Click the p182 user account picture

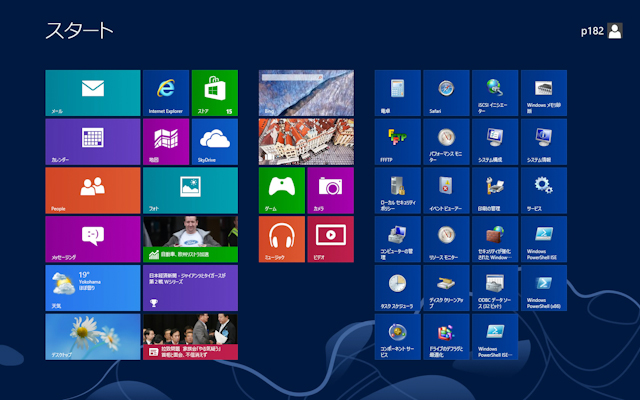(615, 31)
